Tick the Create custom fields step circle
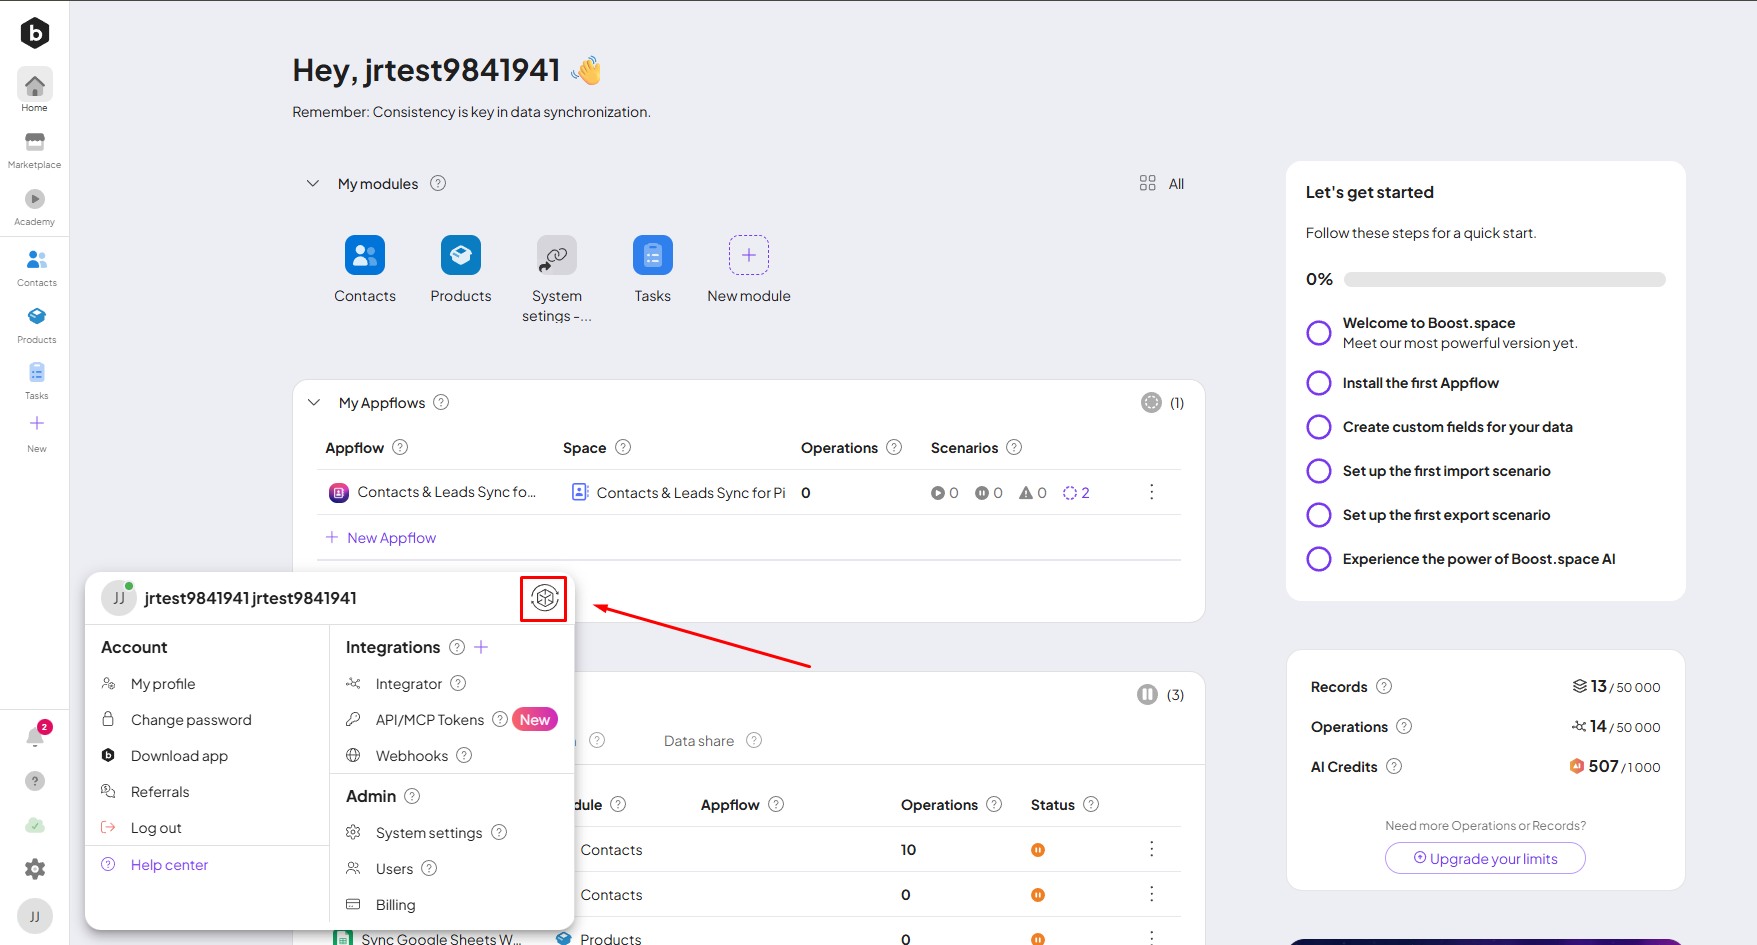Viewport: 1757px width, 945px height. click(1319, 427)
